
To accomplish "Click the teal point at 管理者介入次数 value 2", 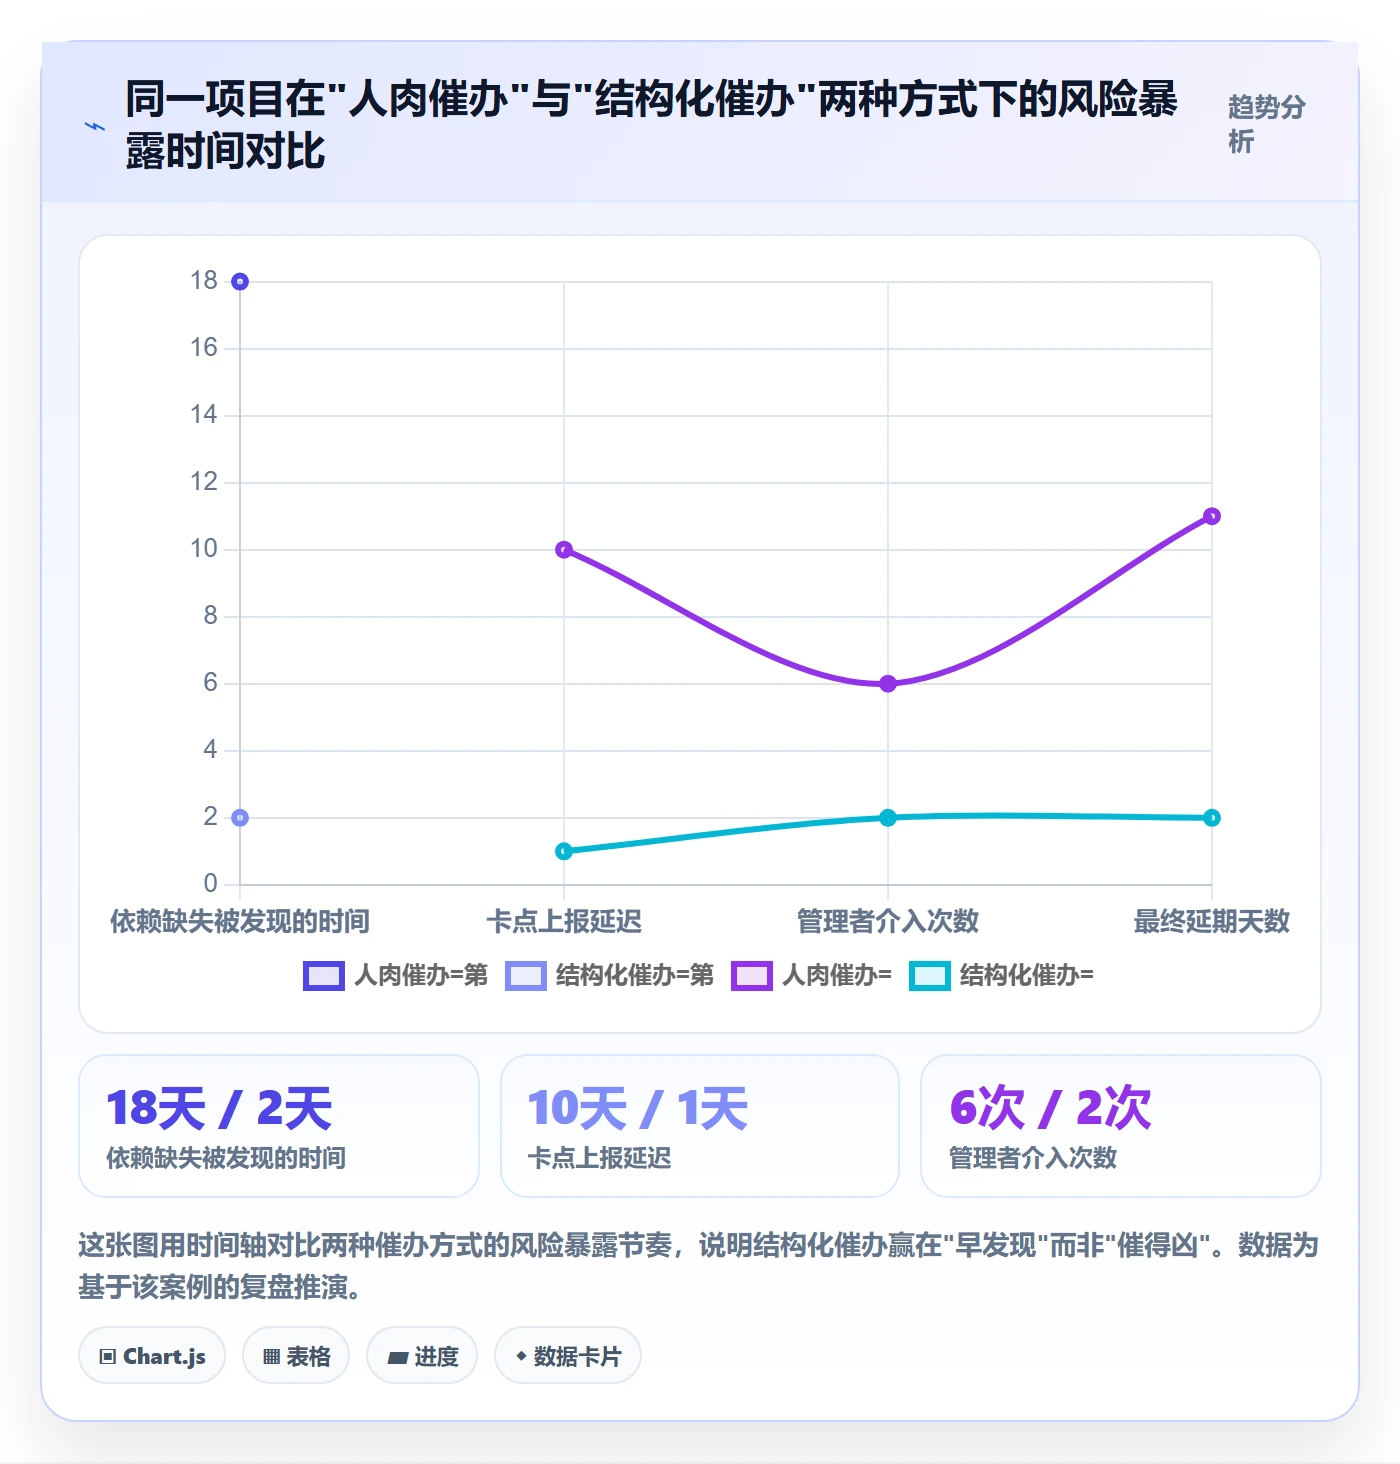I will pos(888,818).
